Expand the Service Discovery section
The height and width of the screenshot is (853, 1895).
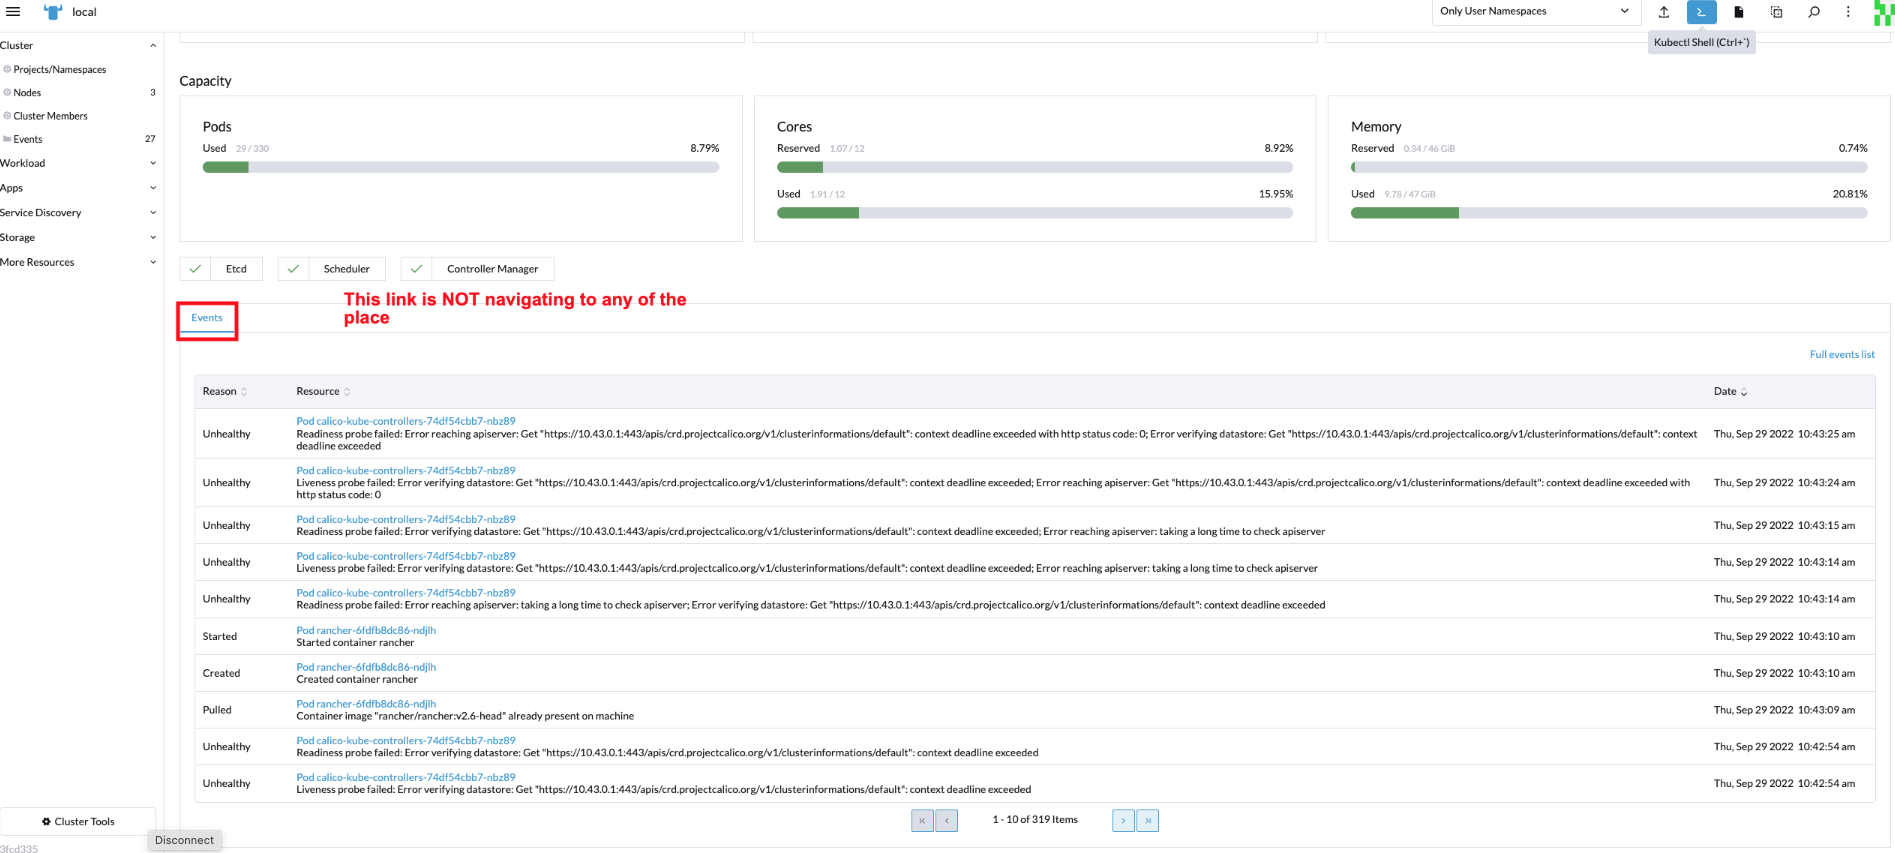click(153, 213)
